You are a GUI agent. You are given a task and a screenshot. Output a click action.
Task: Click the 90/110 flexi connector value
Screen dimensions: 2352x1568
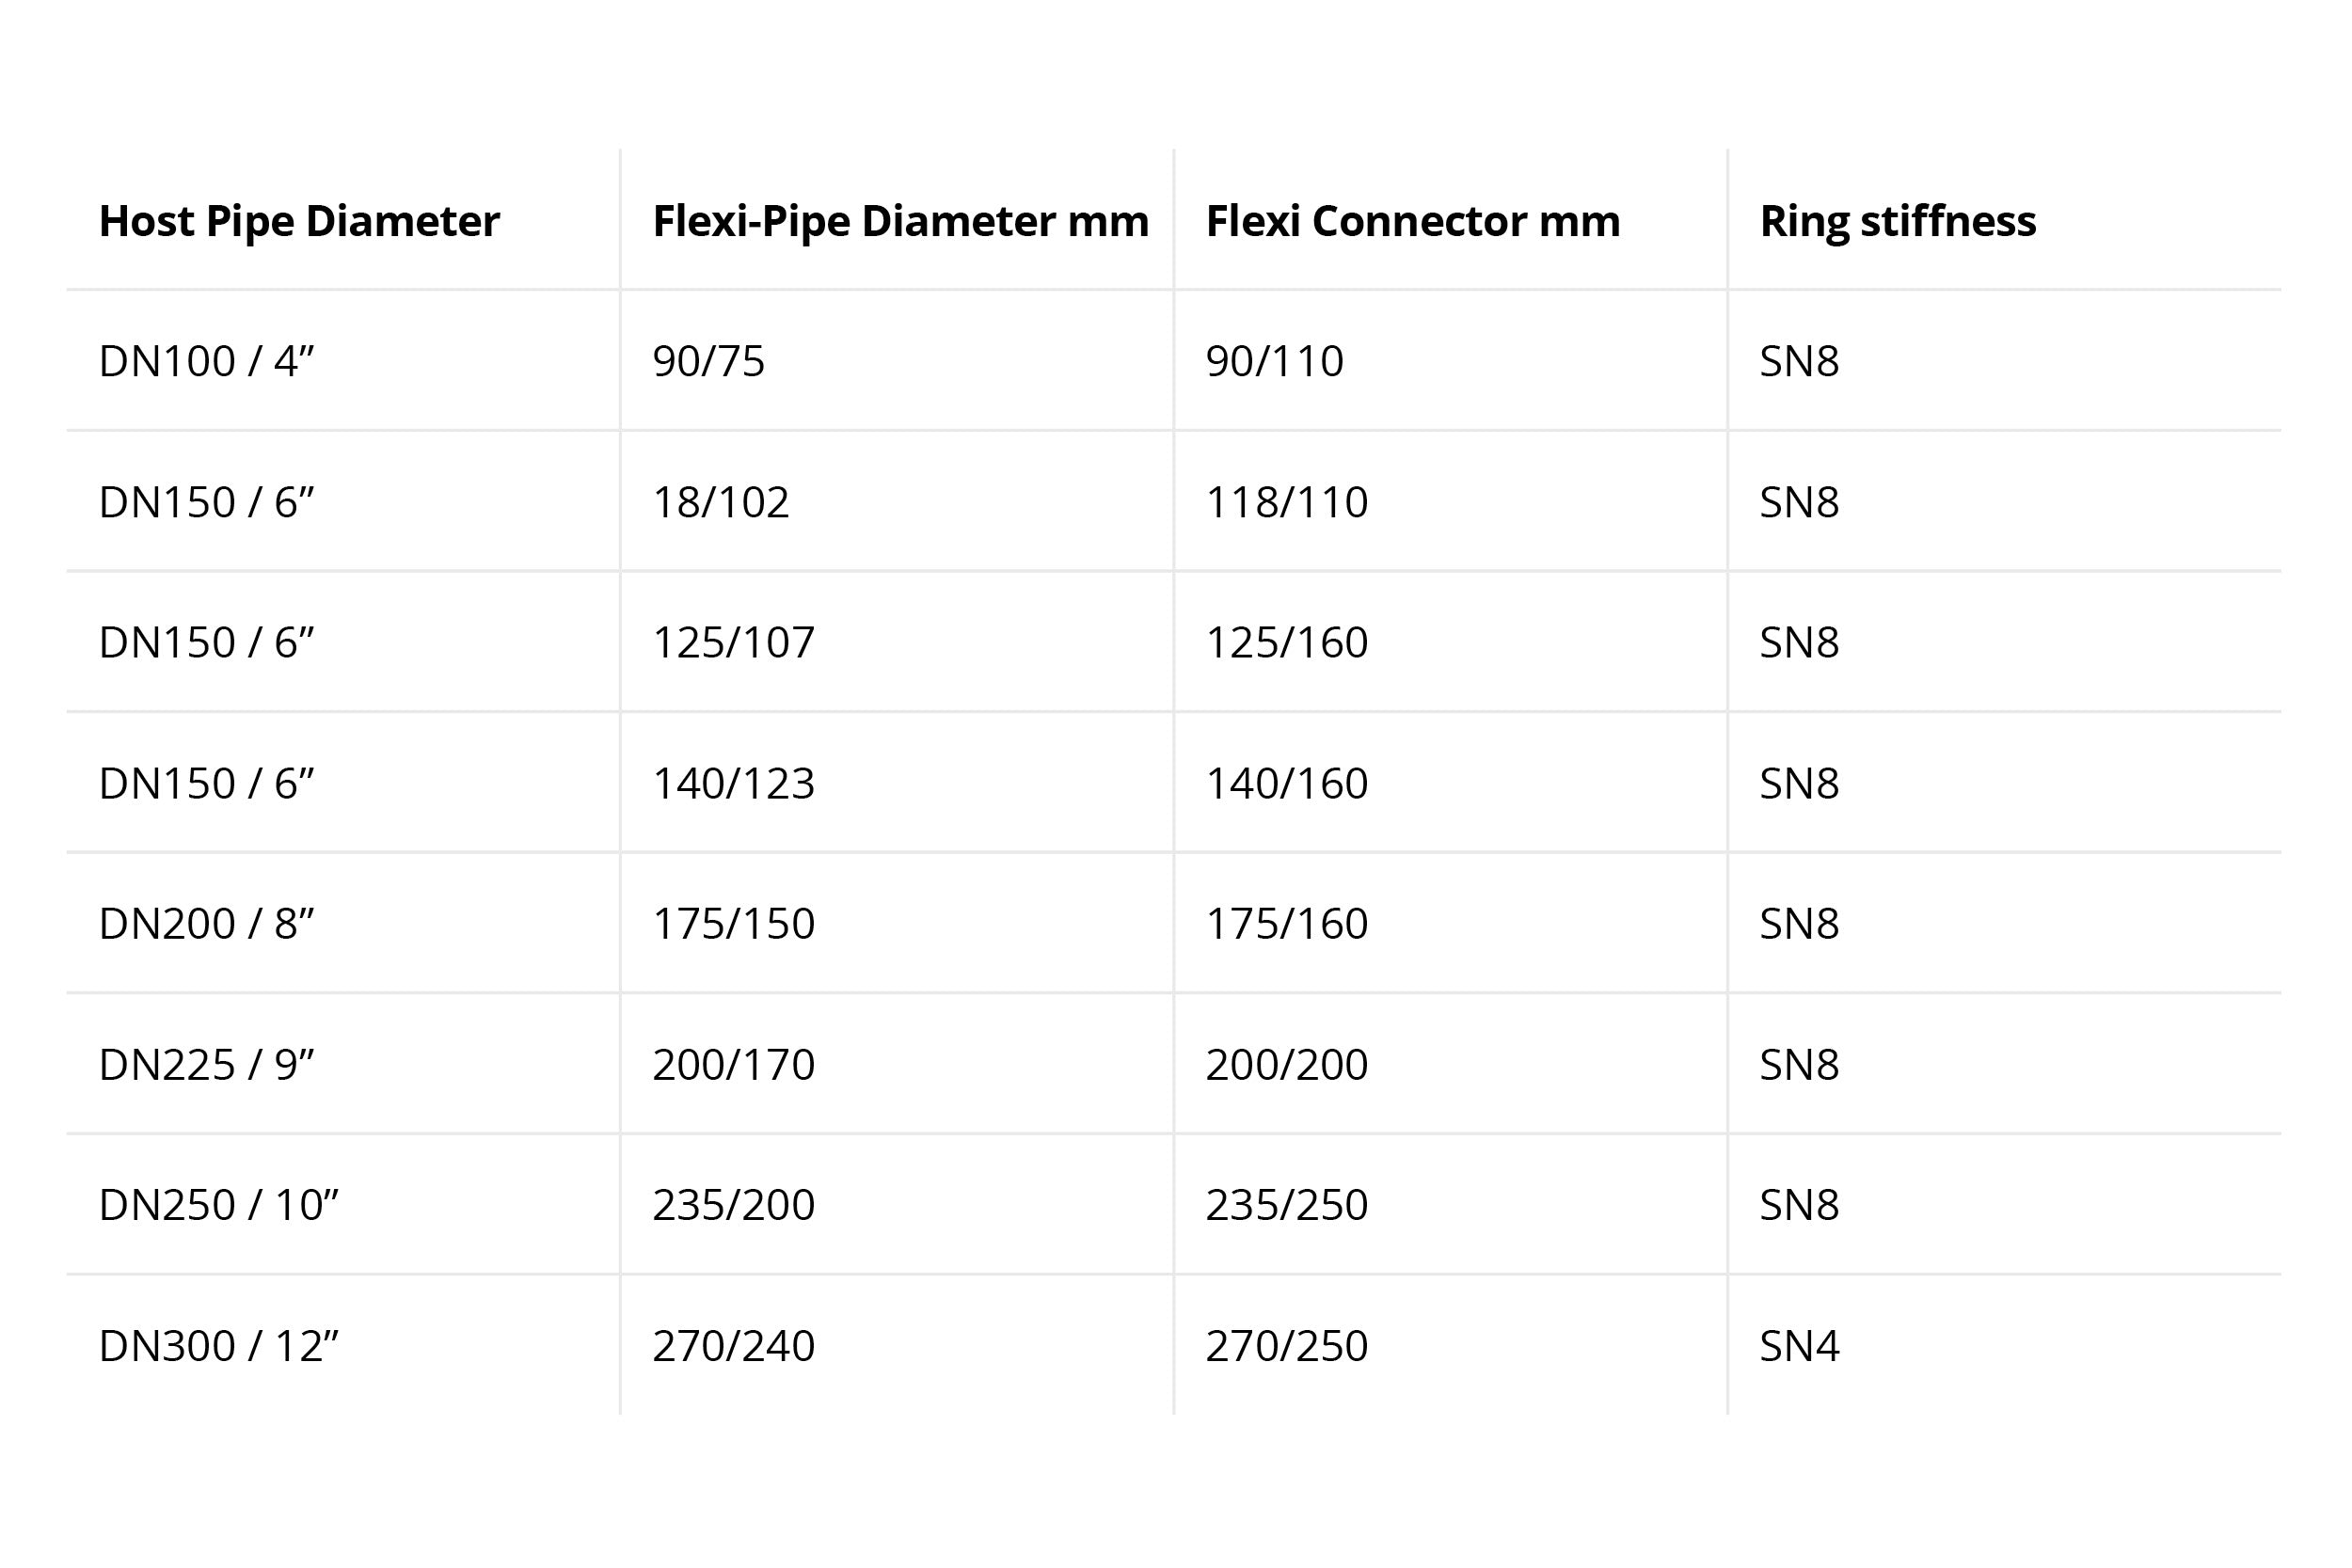[1274, 361]
